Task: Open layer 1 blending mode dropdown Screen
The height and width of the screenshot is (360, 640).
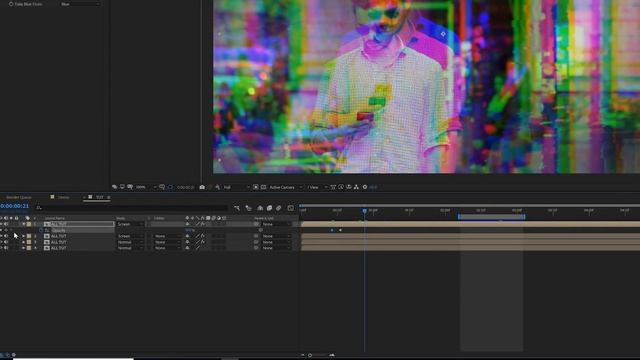Action: 131,224
